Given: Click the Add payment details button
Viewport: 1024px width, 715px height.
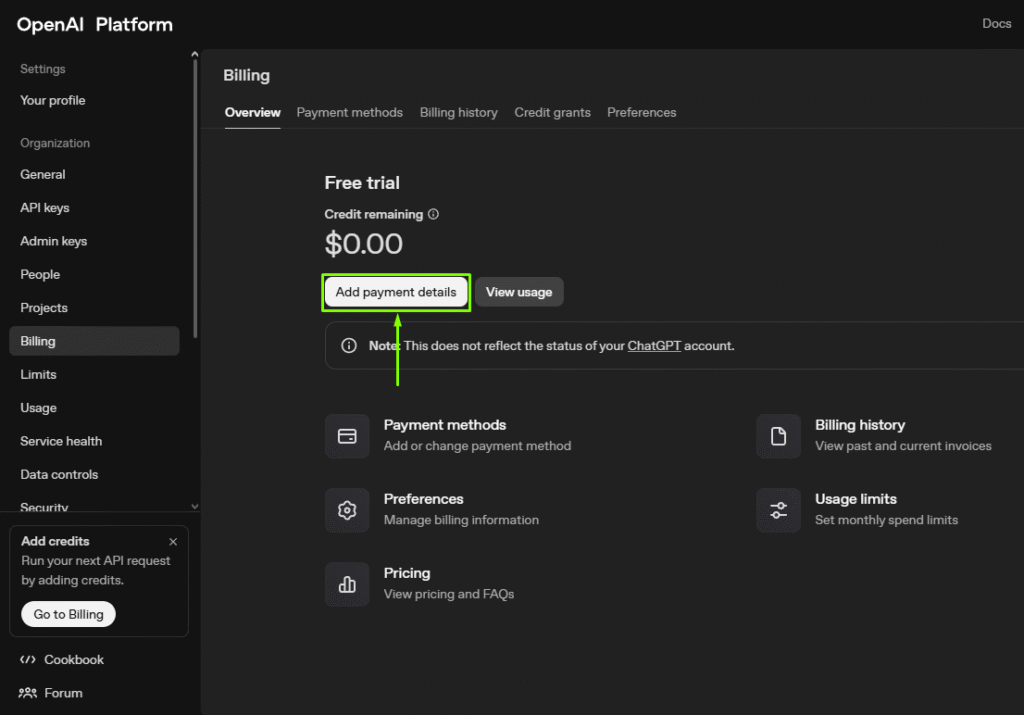Looking at the screenshot, I should 396,292.
